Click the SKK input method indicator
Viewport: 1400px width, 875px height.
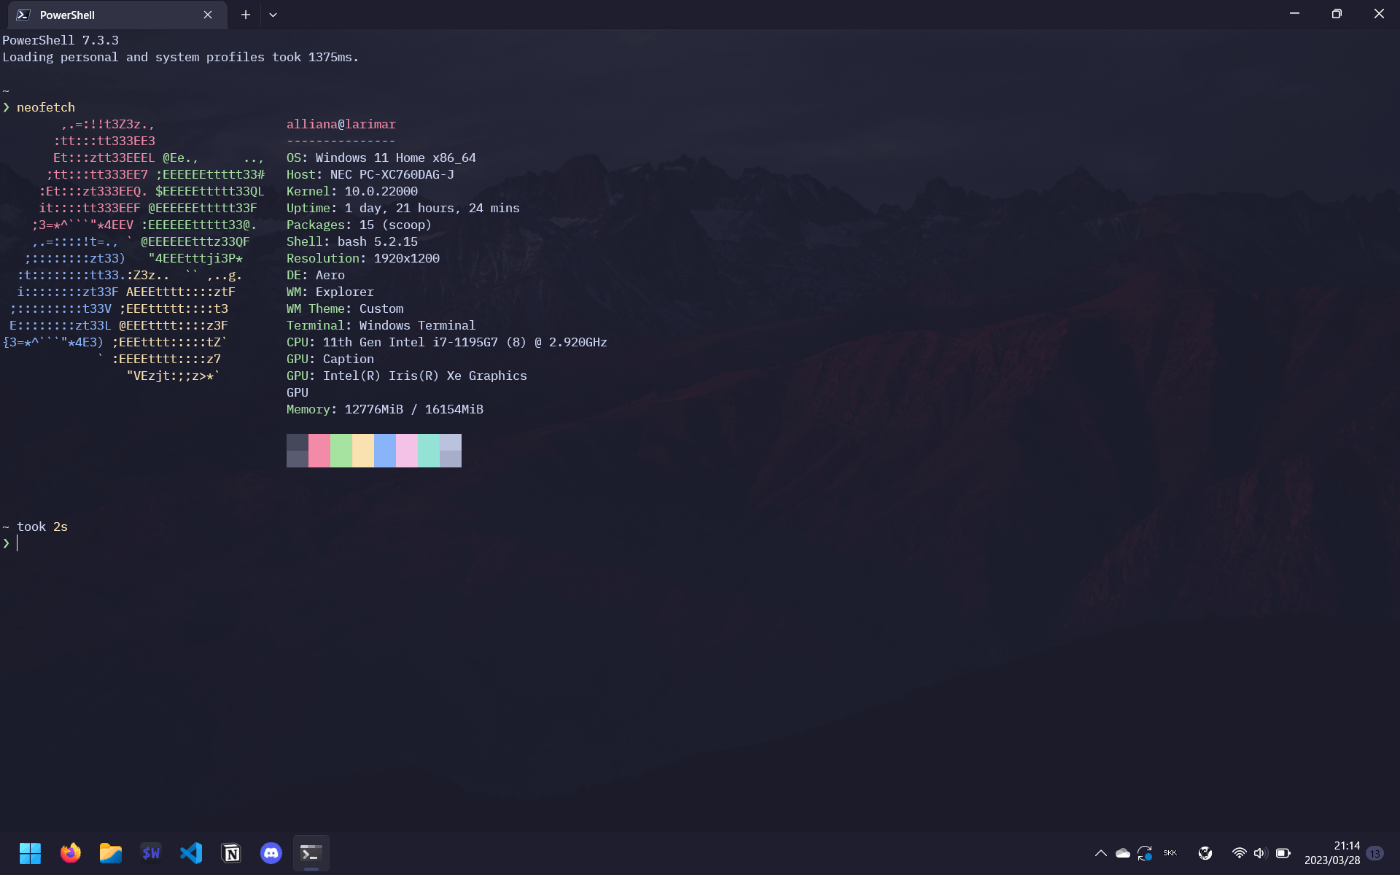pos(1170,853)
